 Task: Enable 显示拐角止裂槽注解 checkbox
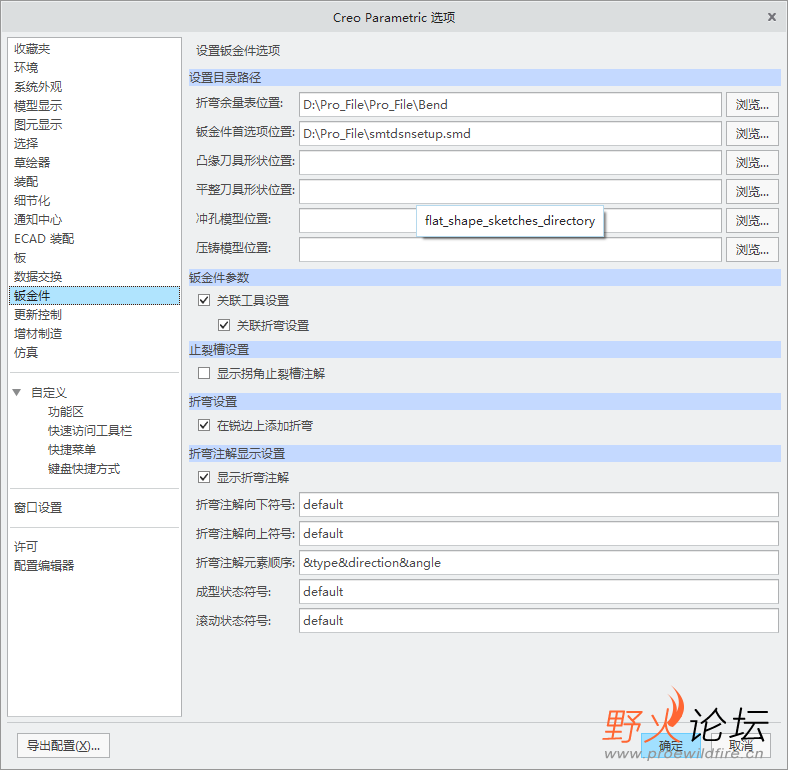pos(204,373)
